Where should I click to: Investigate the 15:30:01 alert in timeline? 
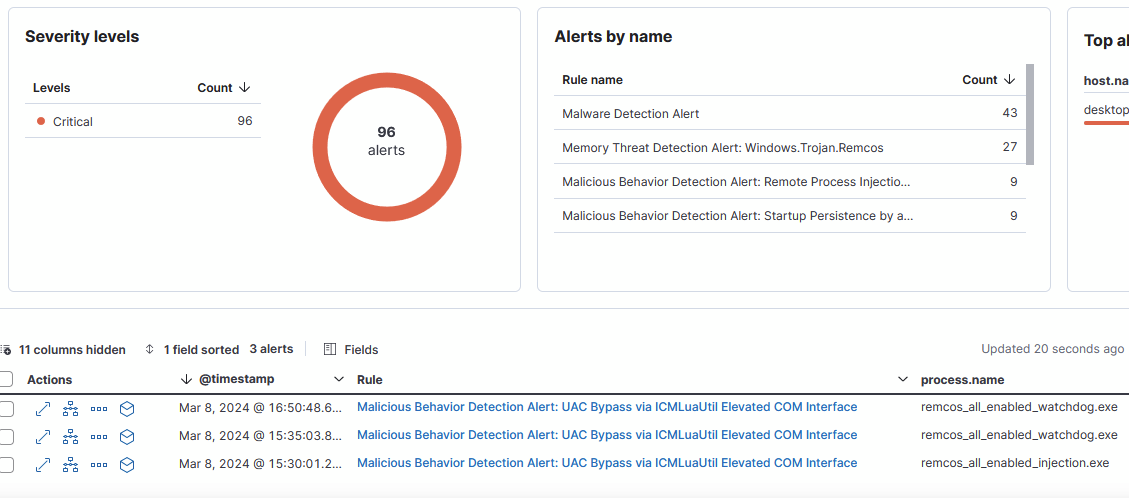127,465
